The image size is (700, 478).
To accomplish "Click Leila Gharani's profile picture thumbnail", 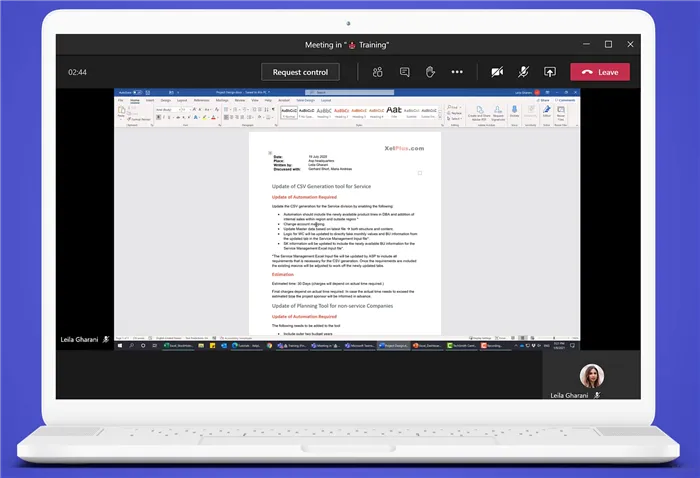I will [x=591, y=376].
